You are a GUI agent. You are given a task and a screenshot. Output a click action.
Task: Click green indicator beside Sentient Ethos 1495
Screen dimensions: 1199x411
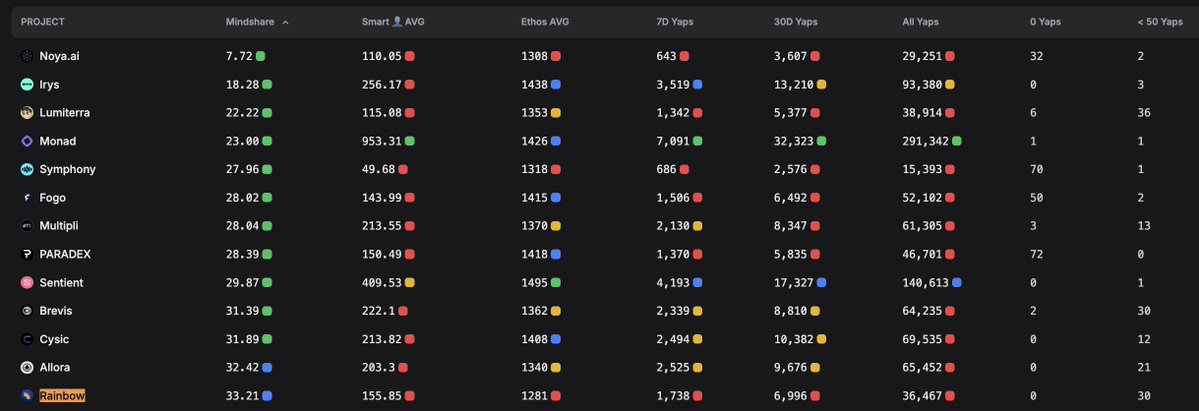(x=556, y=282)
